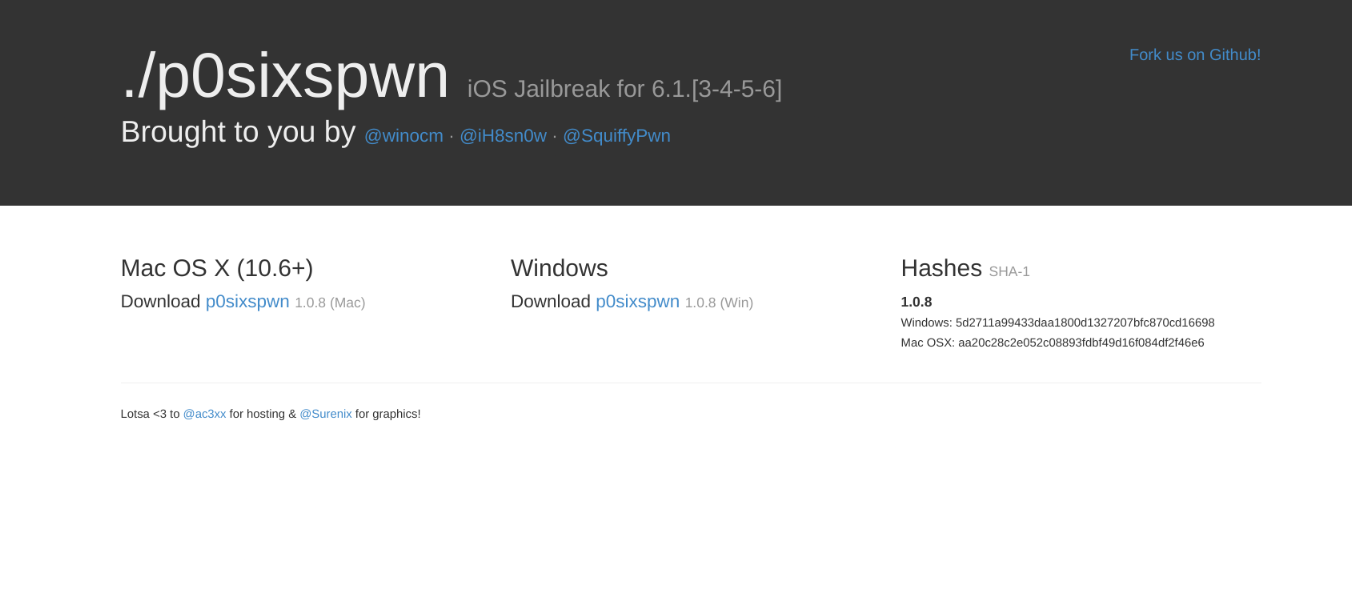Click the SHA-1 label beside Hashes

[x=1009, y=271]
